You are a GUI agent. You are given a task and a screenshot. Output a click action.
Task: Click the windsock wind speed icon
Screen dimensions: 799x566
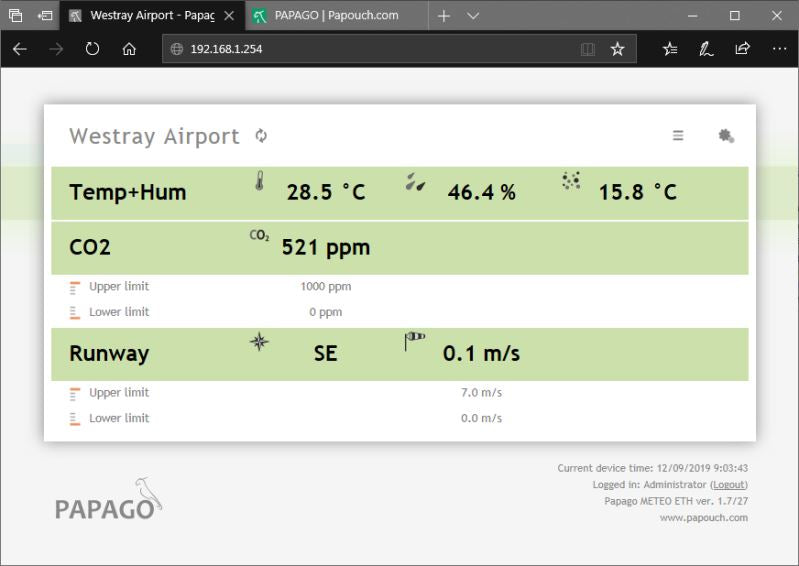[415, 342]
